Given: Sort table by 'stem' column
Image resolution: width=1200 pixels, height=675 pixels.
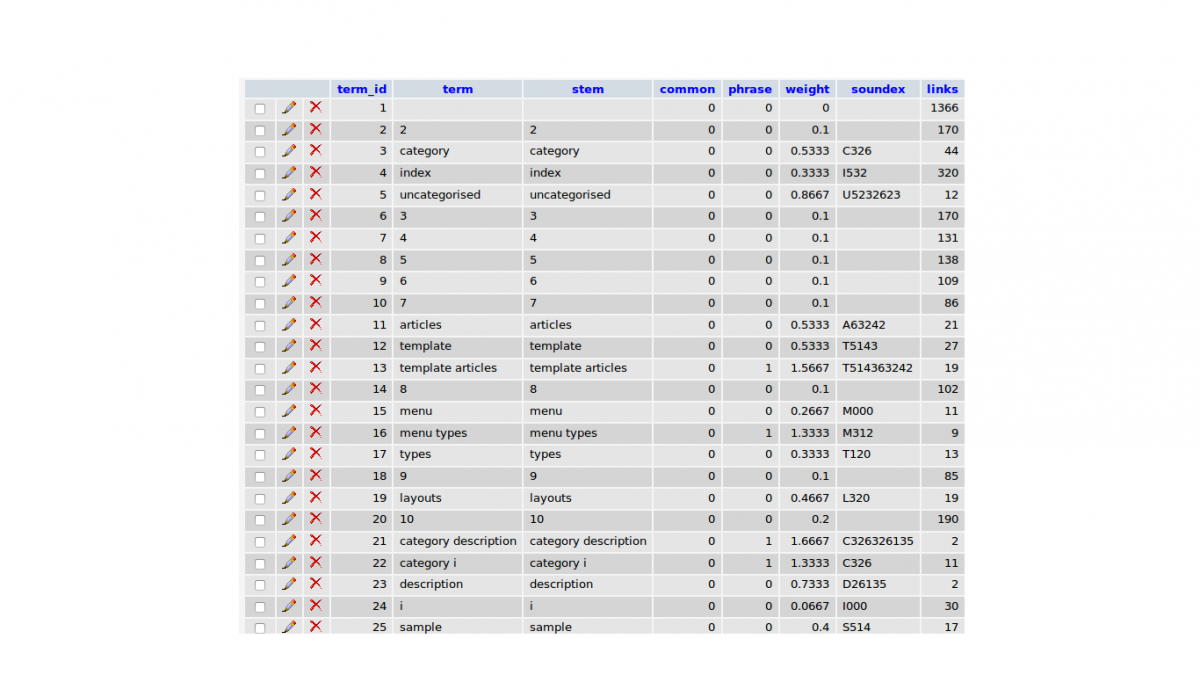Looking at the screenshot, I should (x=588, y=89).
